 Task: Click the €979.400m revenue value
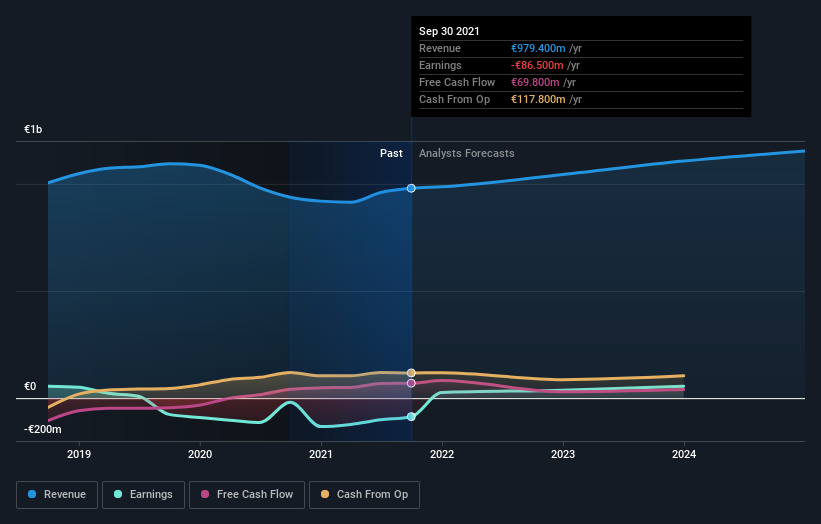pos(538,48)
